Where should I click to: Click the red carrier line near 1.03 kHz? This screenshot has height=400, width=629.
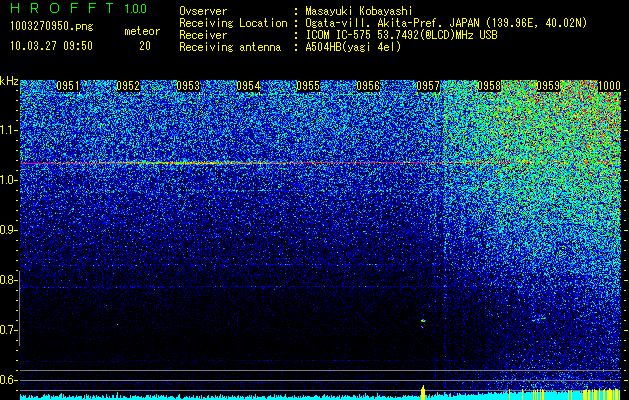tap(320, 163)
